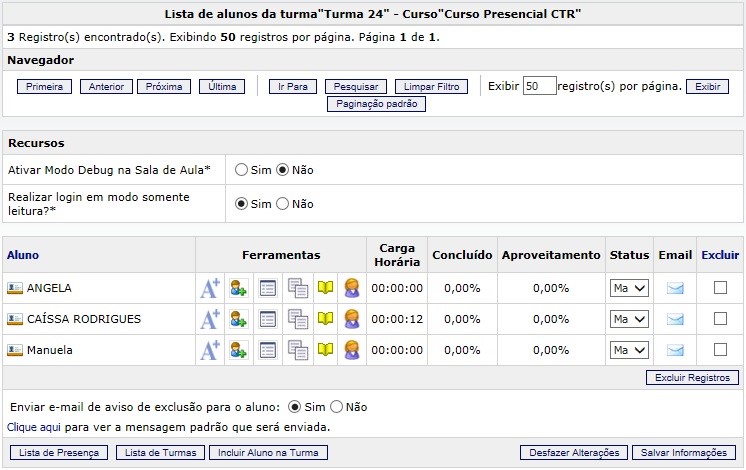Select Não for exclusion warning e-mail

[337, 407]
